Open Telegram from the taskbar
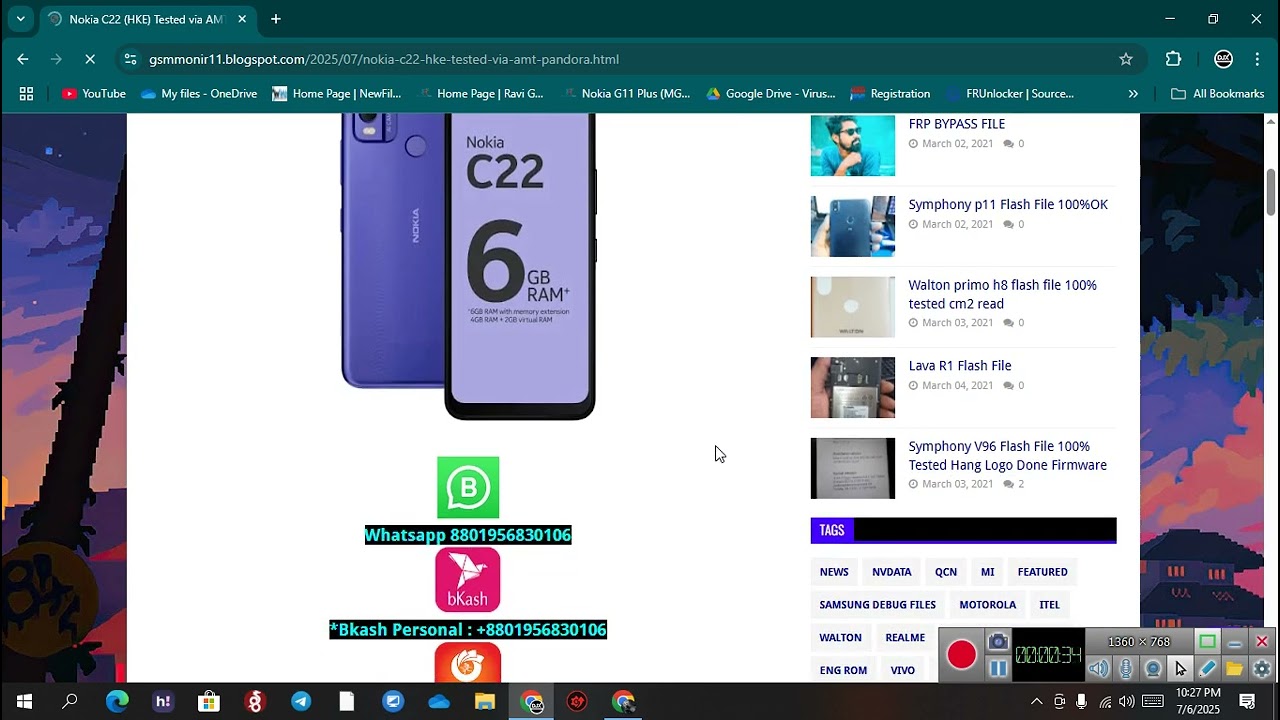Screen dimensions: 1280x720 click(x=301, y=701)
